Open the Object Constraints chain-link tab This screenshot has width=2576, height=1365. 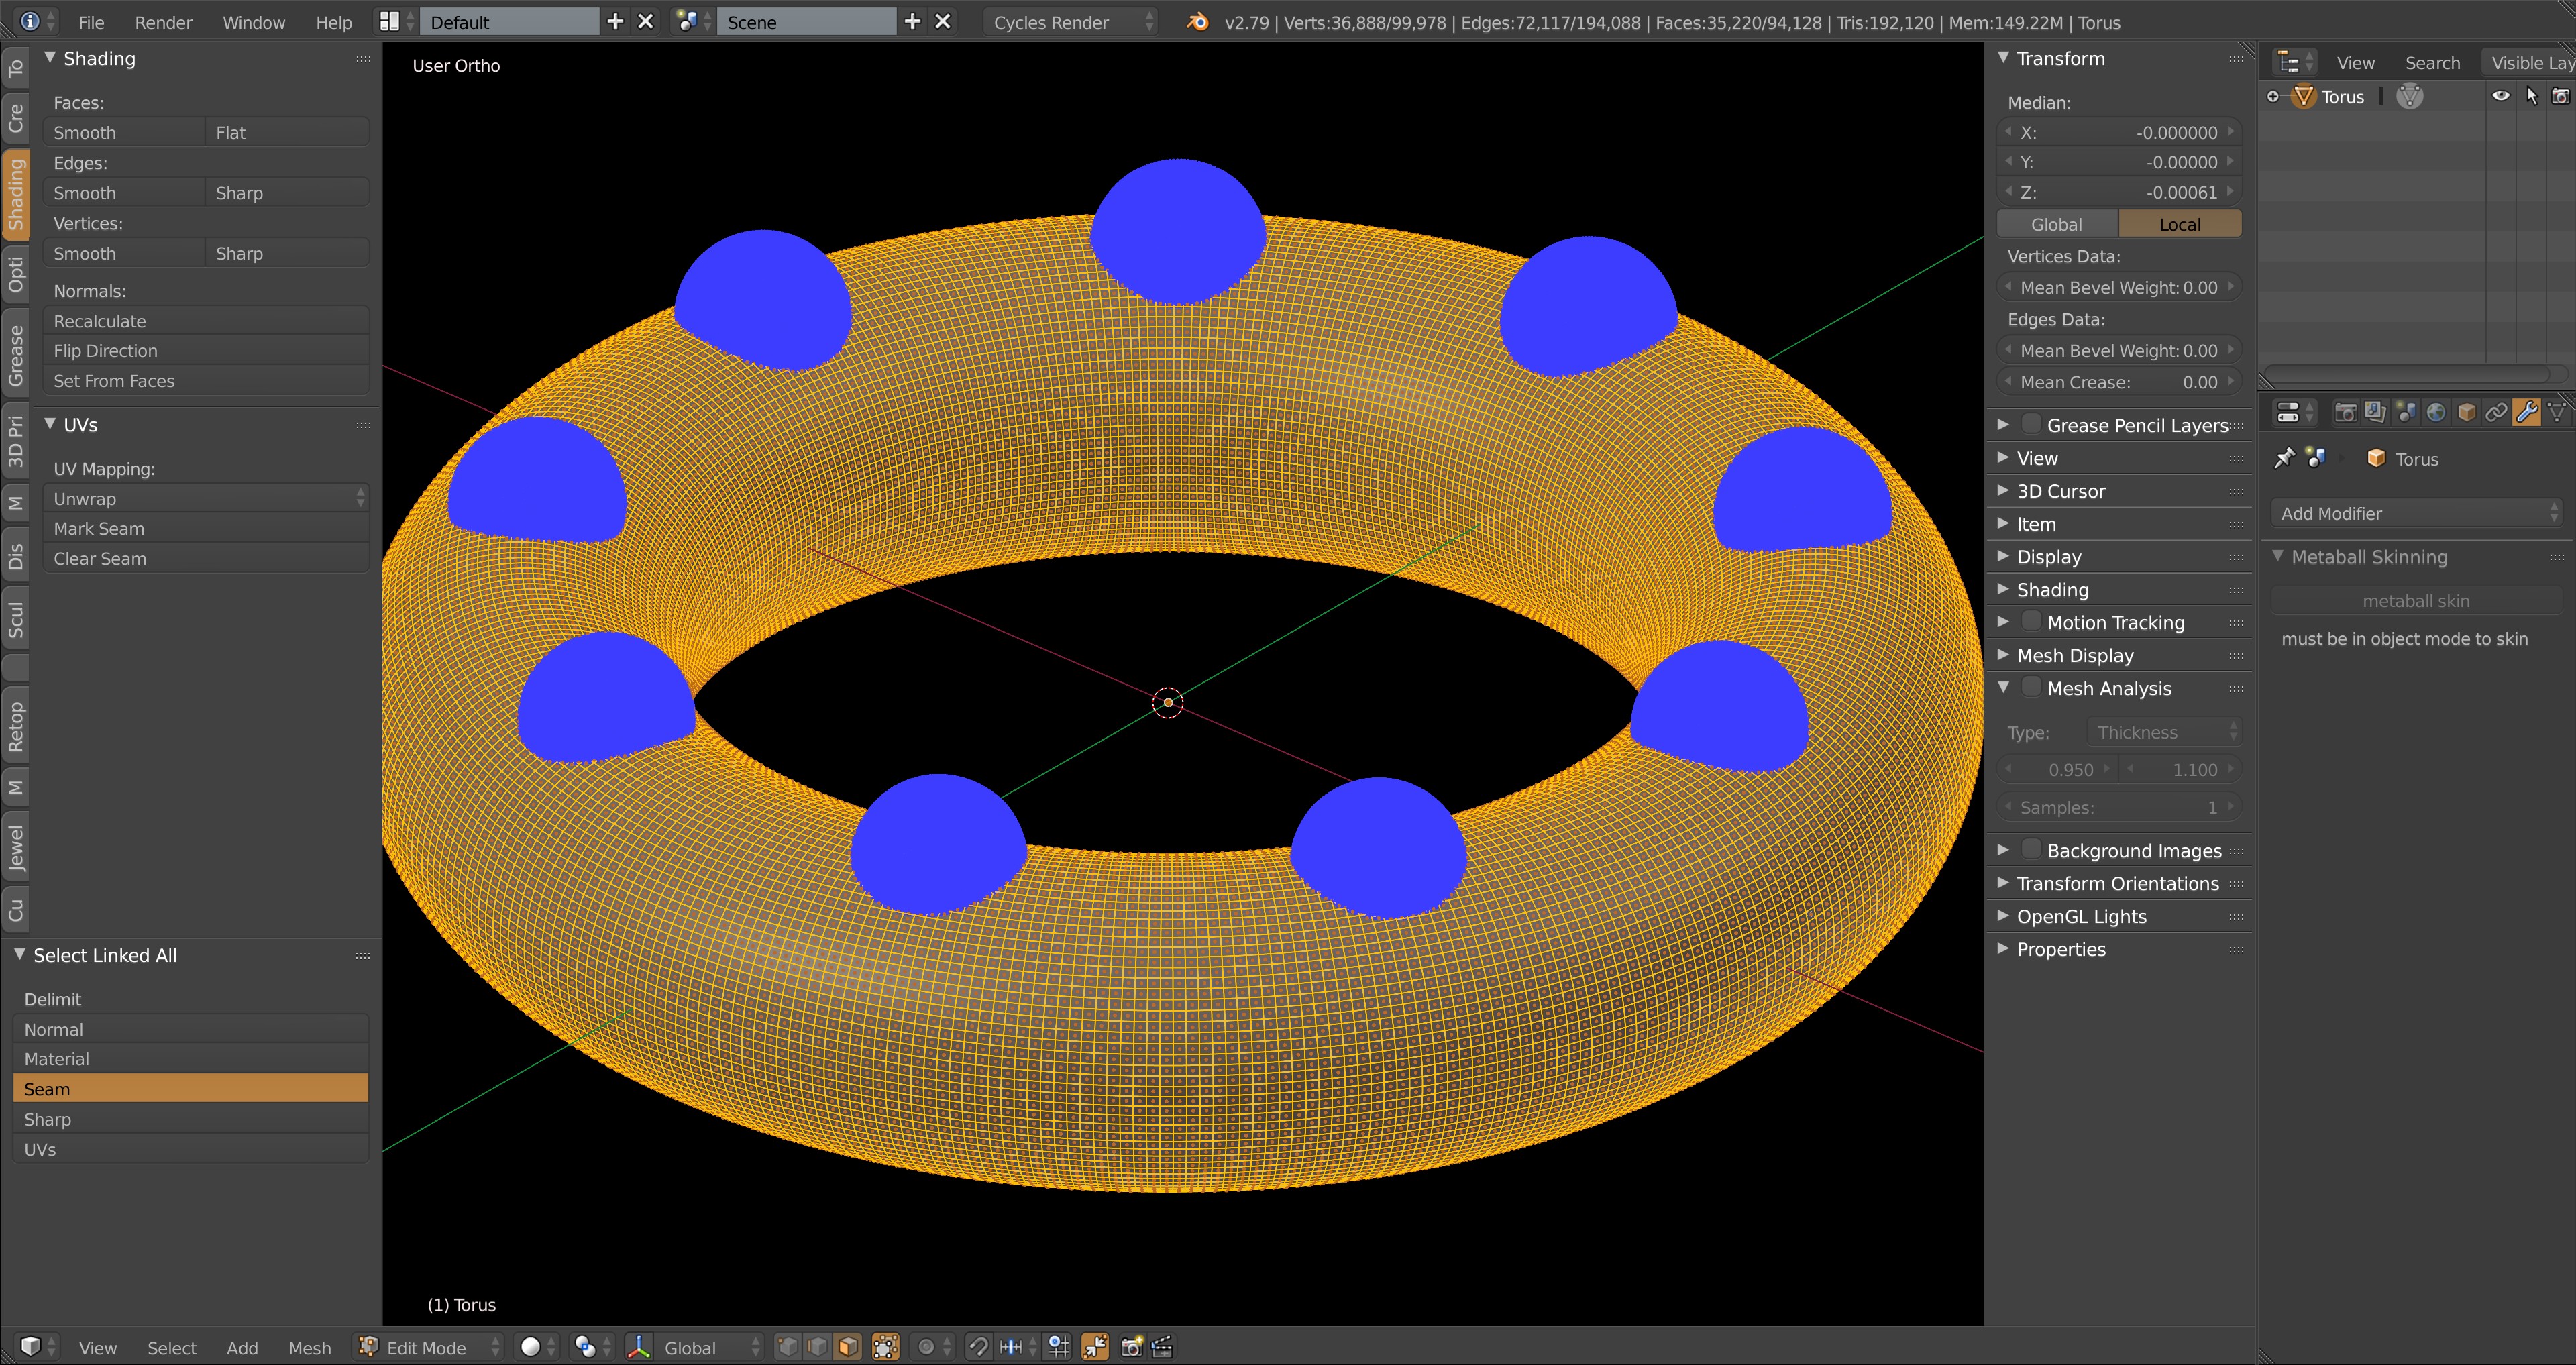coord(2497,412)
